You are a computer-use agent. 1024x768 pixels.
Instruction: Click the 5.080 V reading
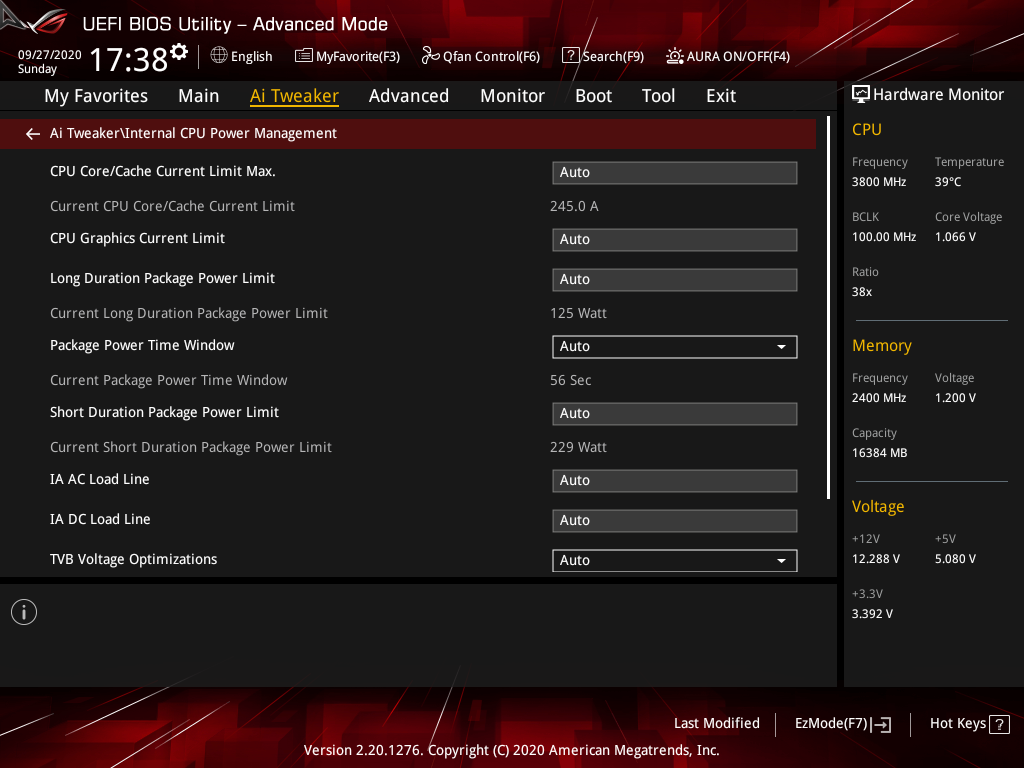point(955,559)
